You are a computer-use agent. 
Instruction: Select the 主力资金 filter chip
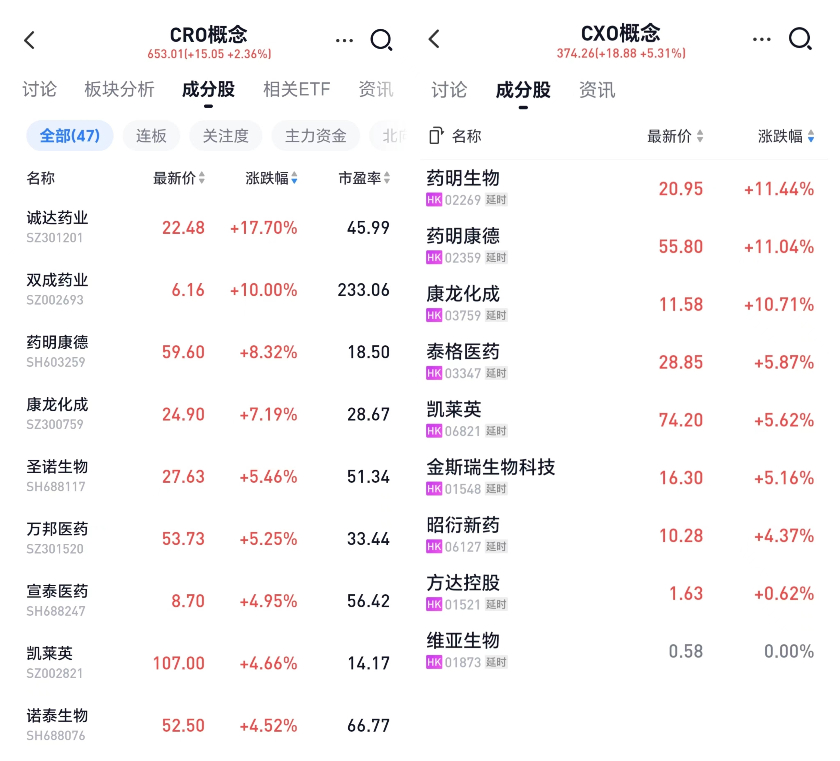316,136
